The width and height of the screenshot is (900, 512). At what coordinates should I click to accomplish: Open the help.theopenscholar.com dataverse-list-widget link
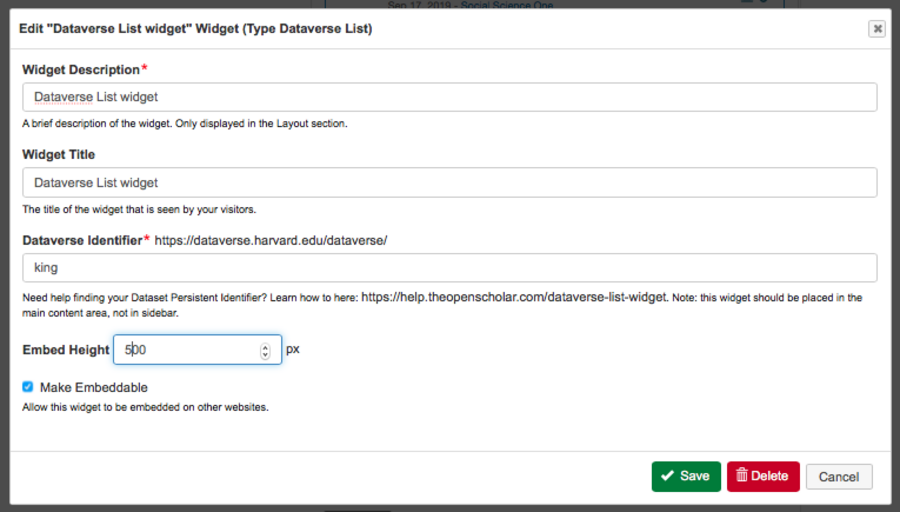(x=513, y=297)
